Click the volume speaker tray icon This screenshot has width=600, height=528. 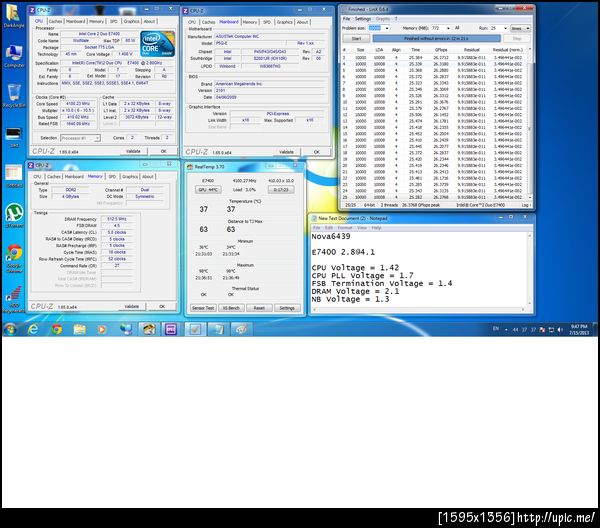[560, 329]
